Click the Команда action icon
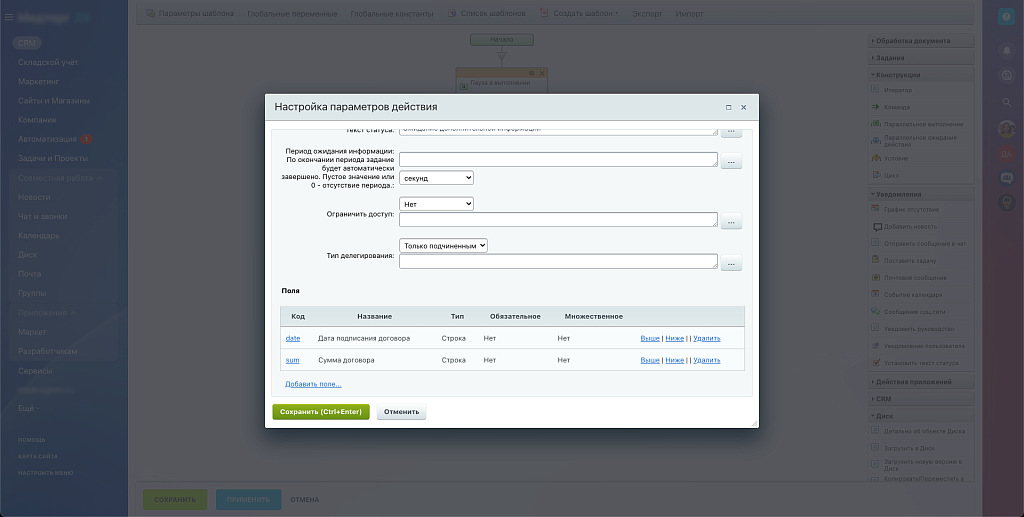 (876, 107)
